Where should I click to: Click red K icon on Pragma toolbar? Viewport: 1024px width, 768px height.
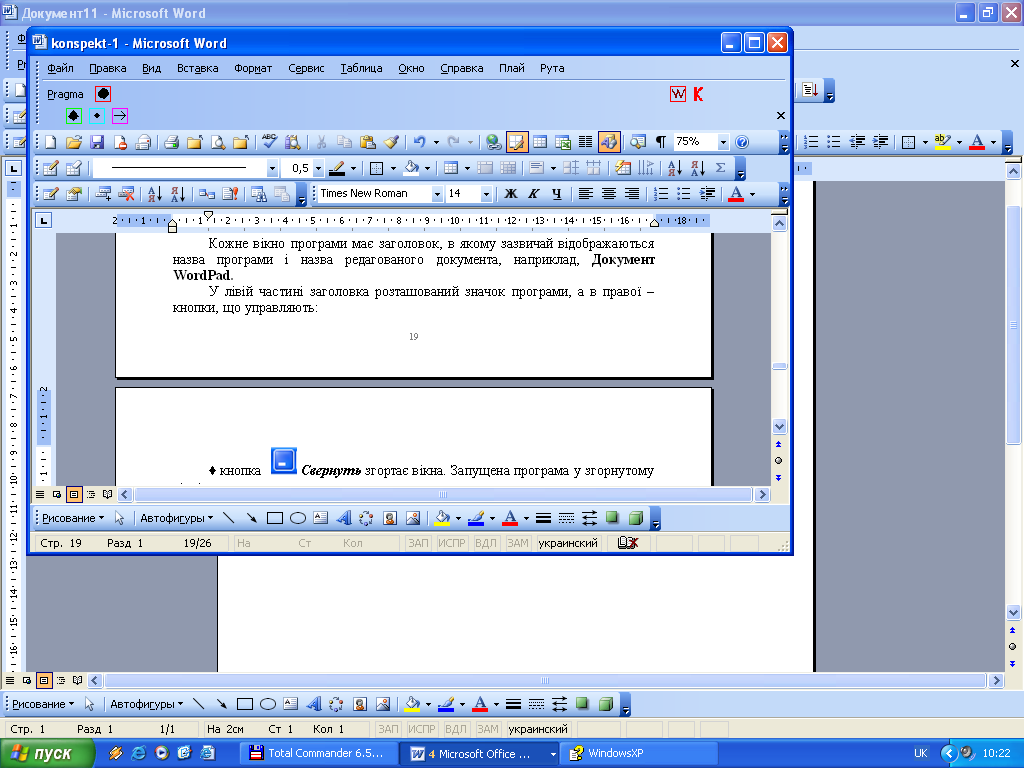[698, 94]
